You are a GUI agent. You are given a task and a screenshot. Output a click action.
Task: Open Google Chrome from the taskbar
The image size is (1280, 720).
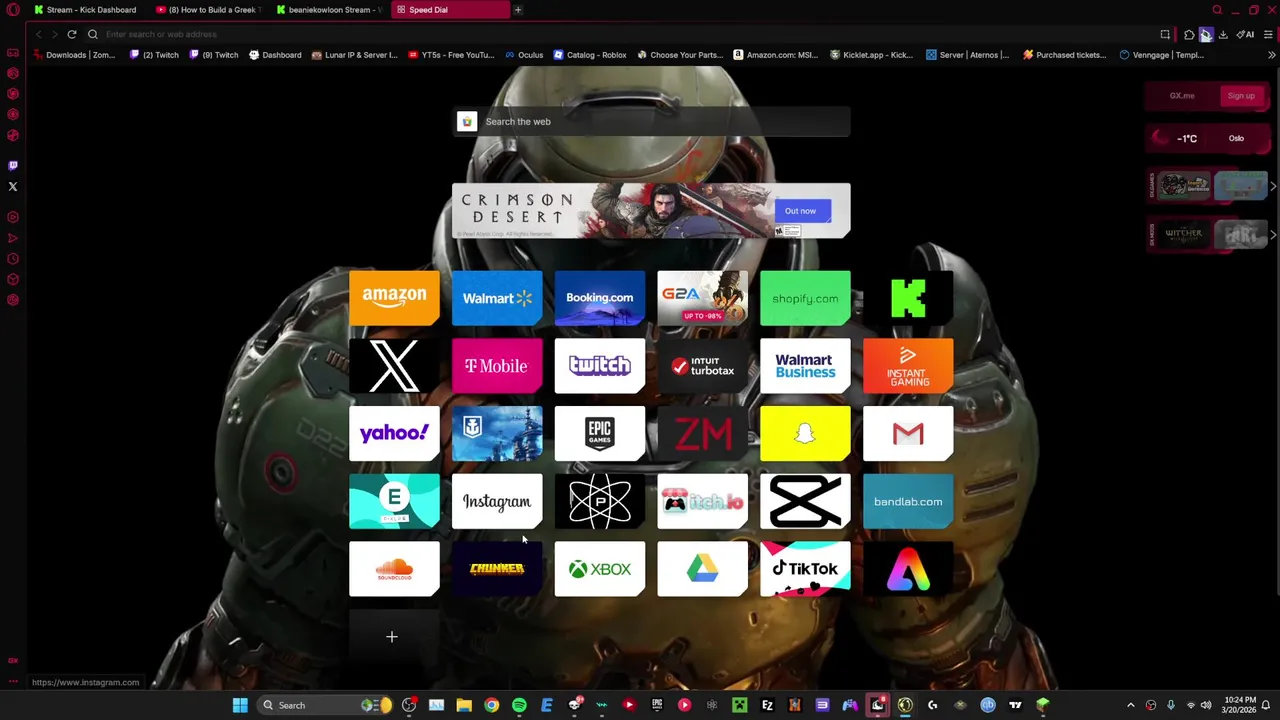491,705
